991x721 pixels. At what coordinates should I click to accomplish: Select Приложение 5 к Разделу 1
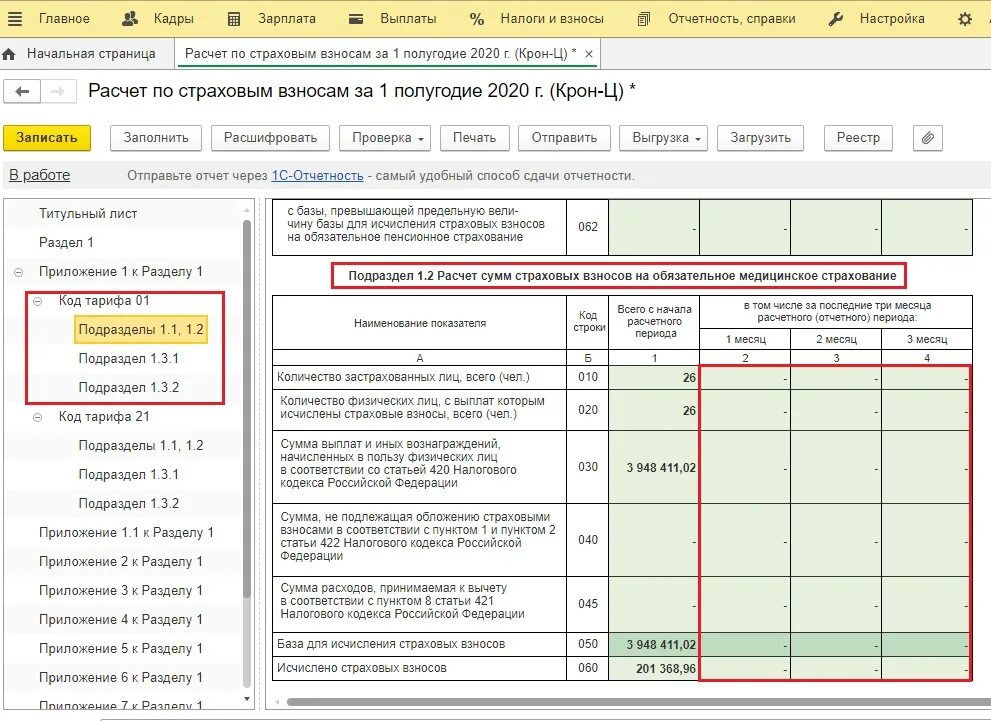tap(121, 649)
